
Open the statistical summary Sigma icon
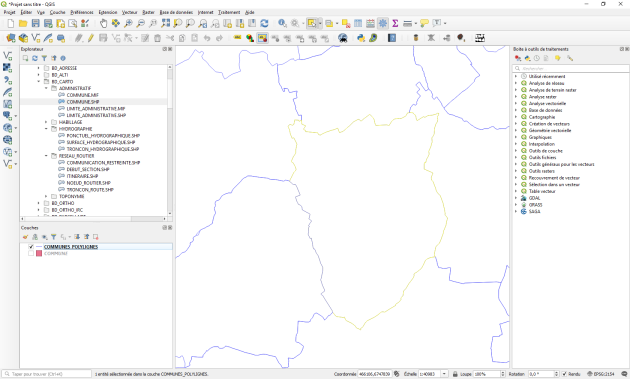click(x=395, y=23)
